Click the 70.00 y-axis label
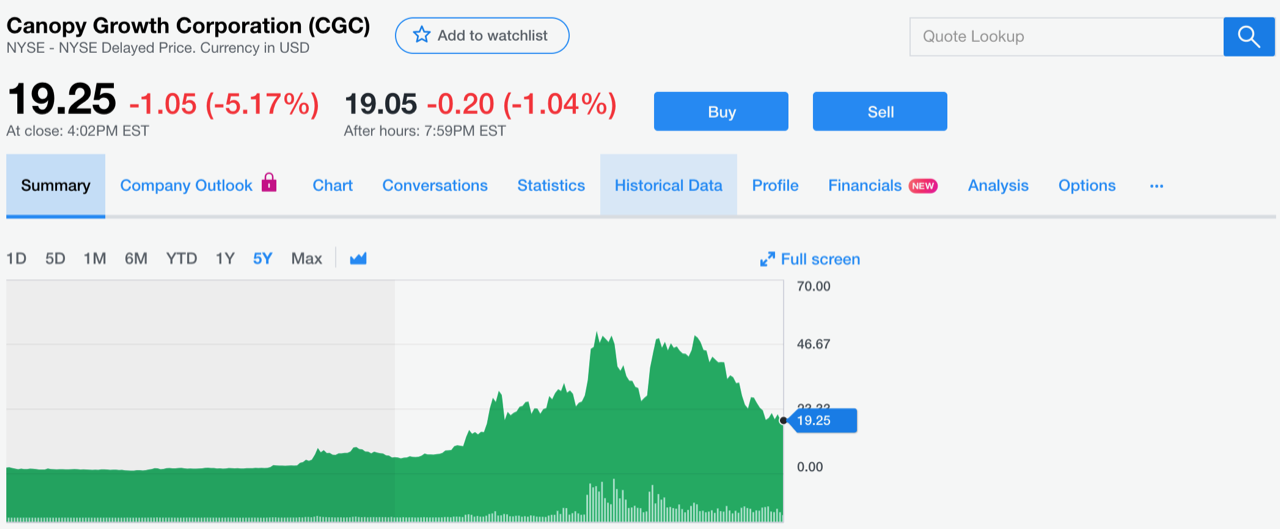Image resolution: width=1280 pixels, height=529 pixels. (813, 287)
